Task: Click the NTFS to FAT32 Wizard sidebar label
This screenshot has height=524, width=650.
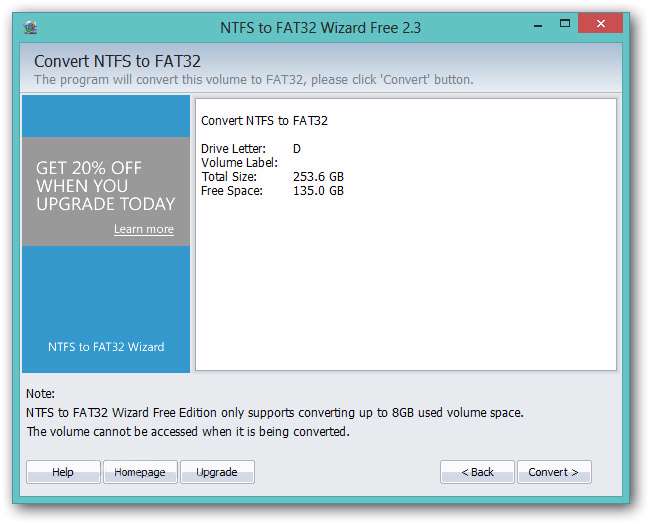Action: click(106, 347)
